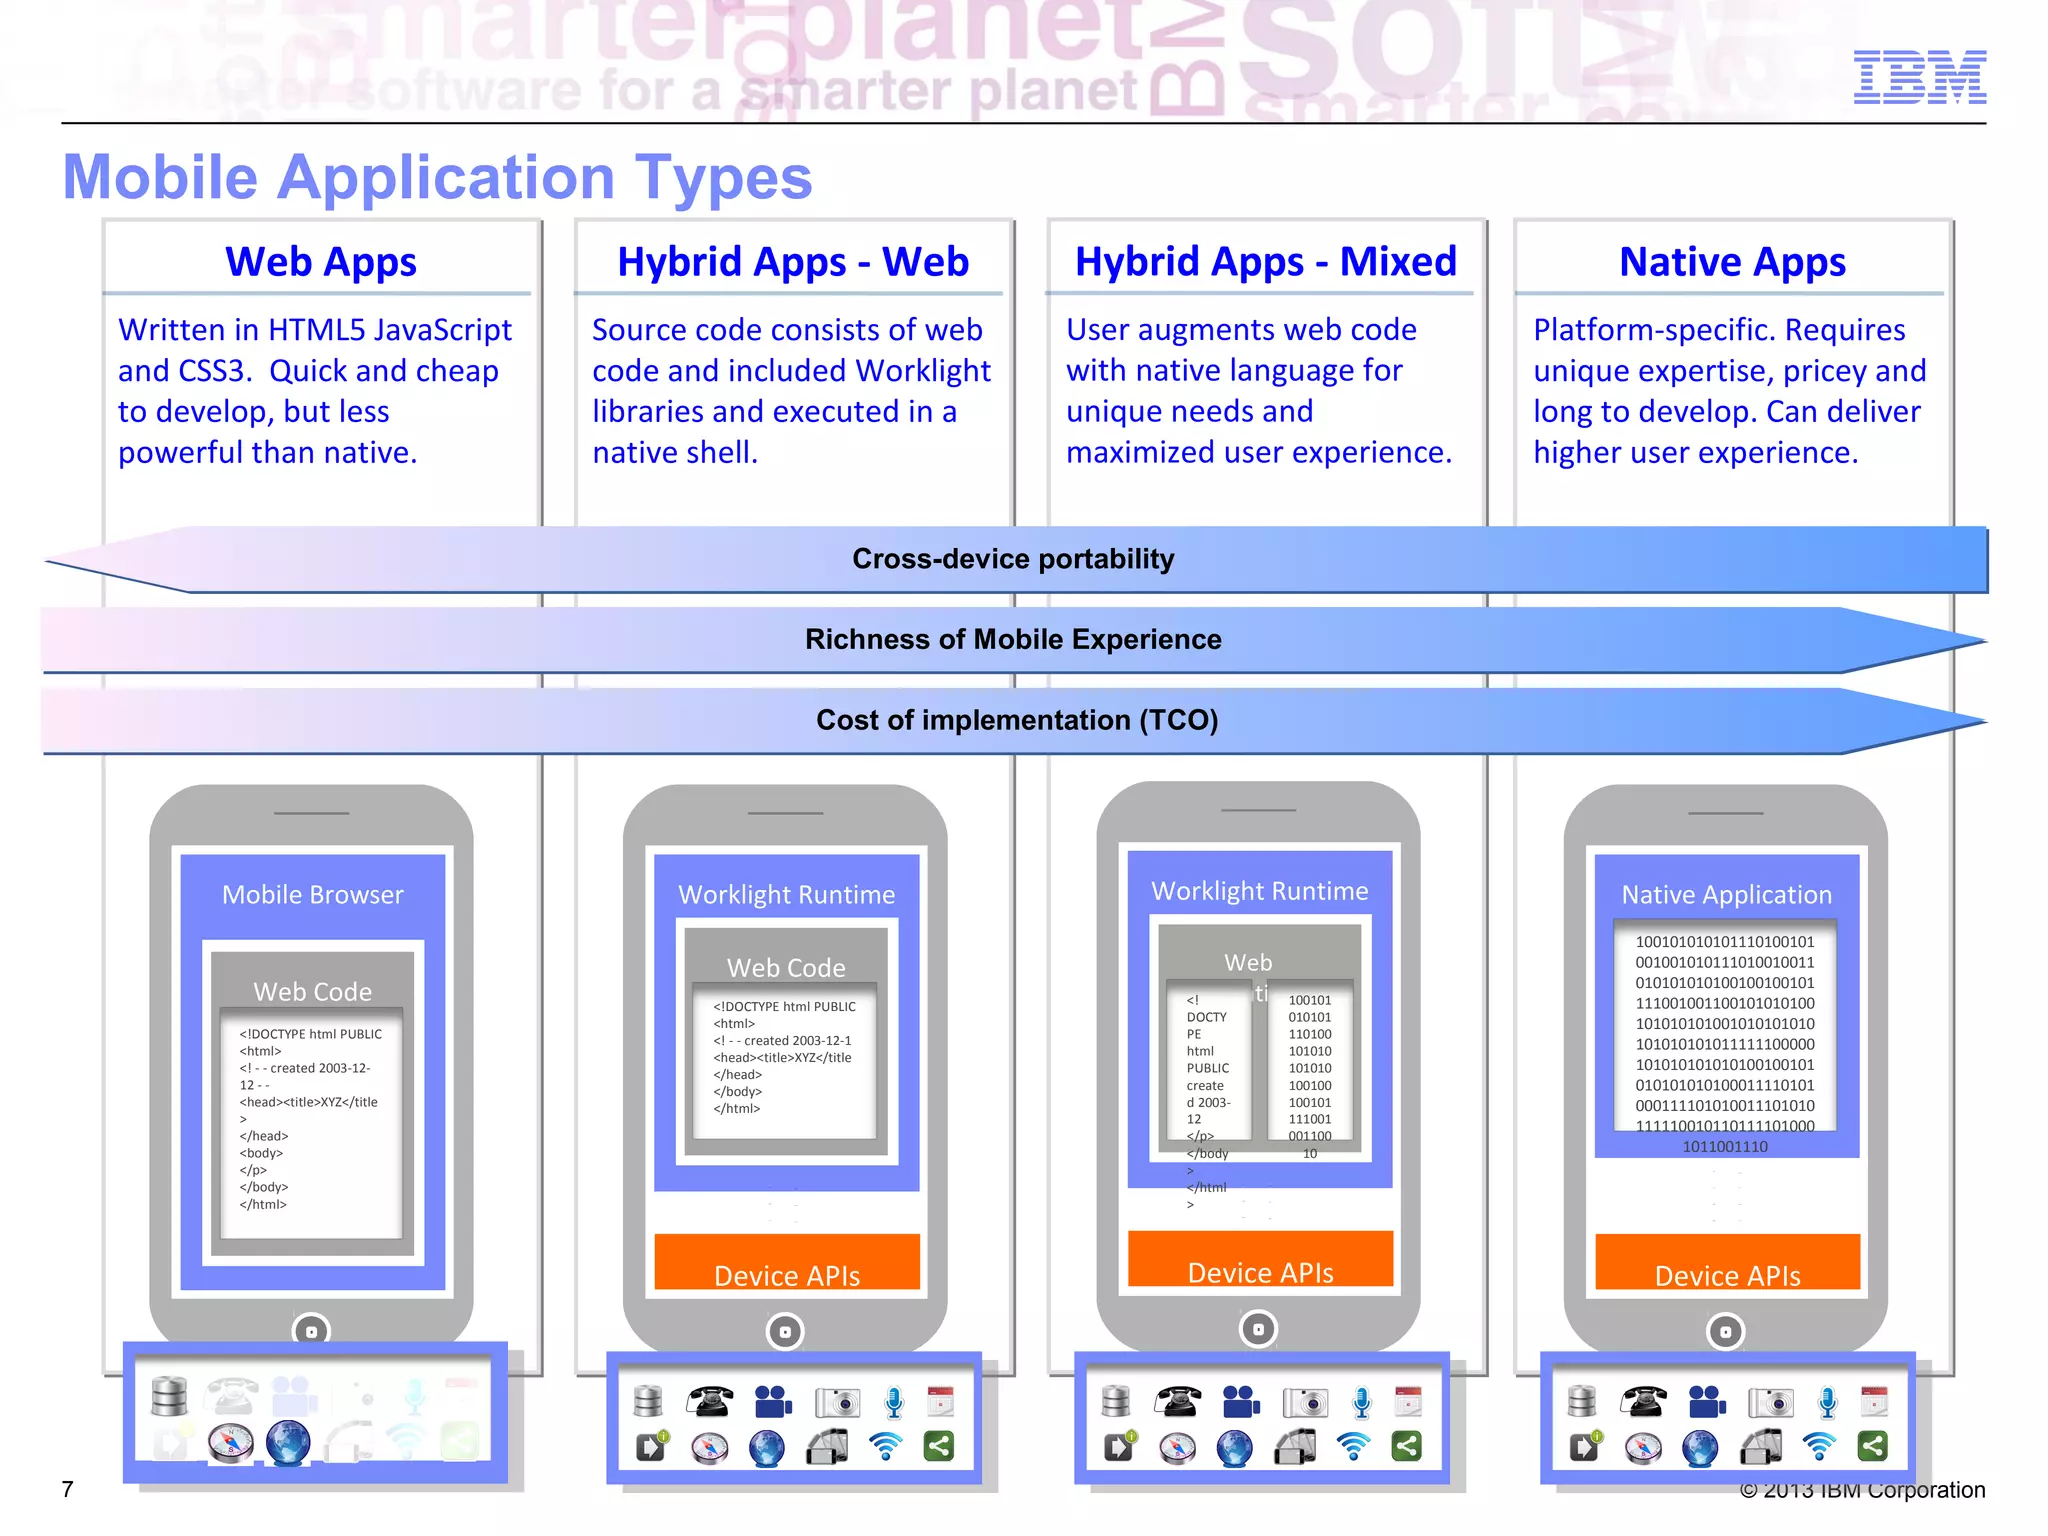Select the video camera icon under Hybrid Apps - Web
The width and height of the screenshot is (2048, 1536).
click(x=773, y=1402)
